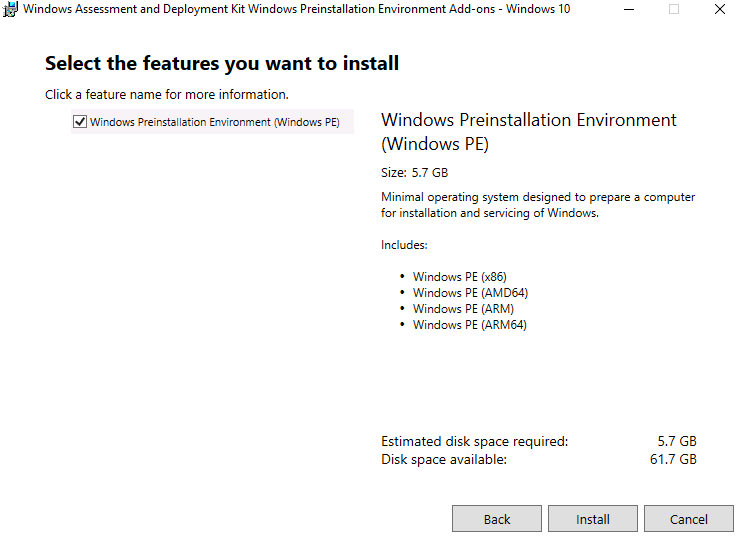741x538 pixels.
Task: Click the disabled maximize button
Action: pos(674,9)
